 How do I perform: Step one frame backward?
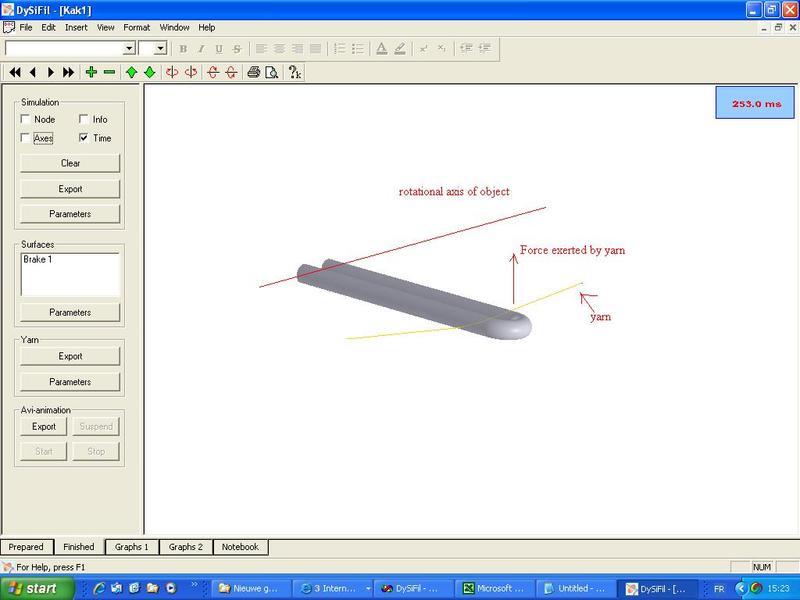click(x=33, y=72)
